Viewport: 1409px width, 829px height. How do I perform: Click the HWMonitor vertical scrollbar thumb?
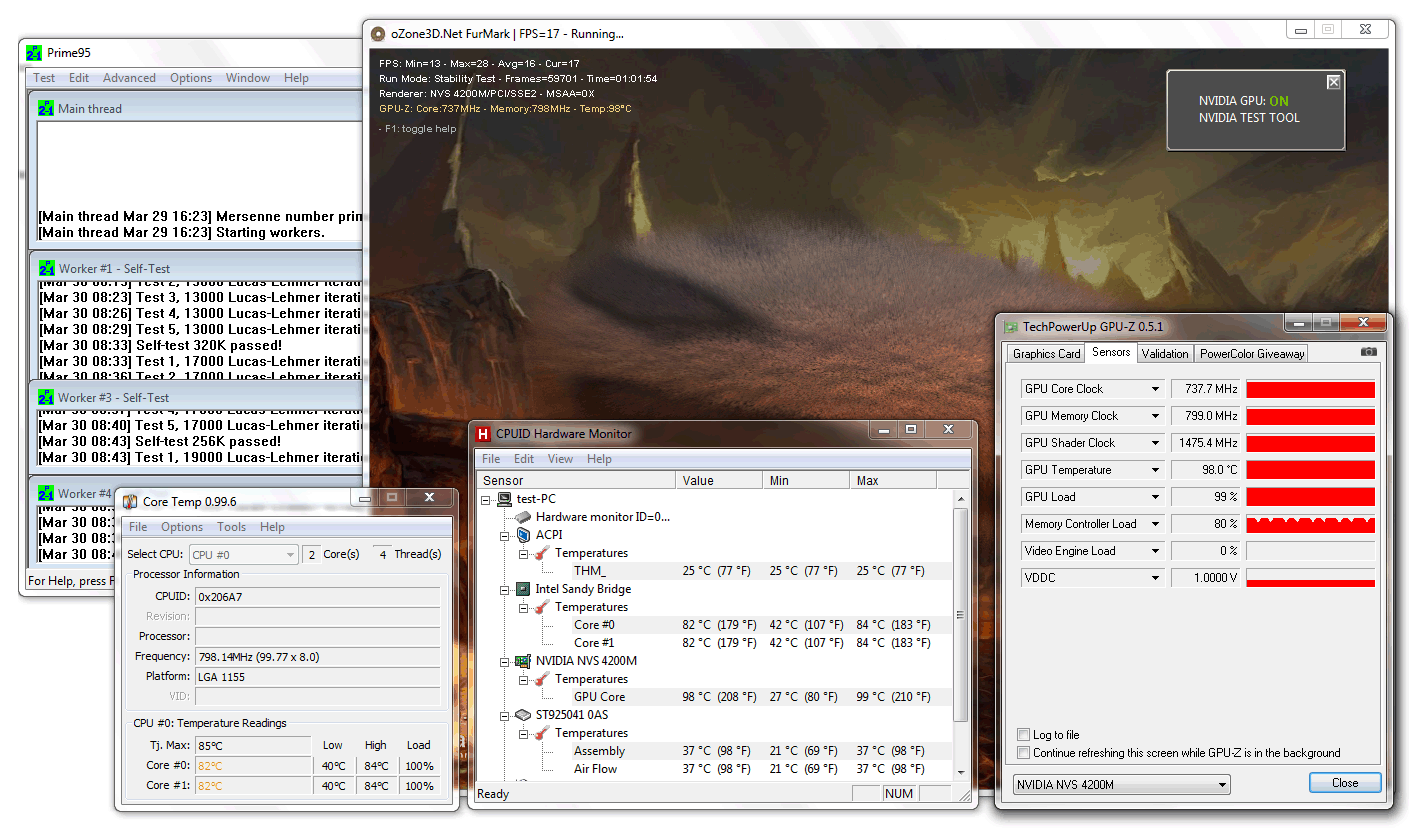[961, 614]
